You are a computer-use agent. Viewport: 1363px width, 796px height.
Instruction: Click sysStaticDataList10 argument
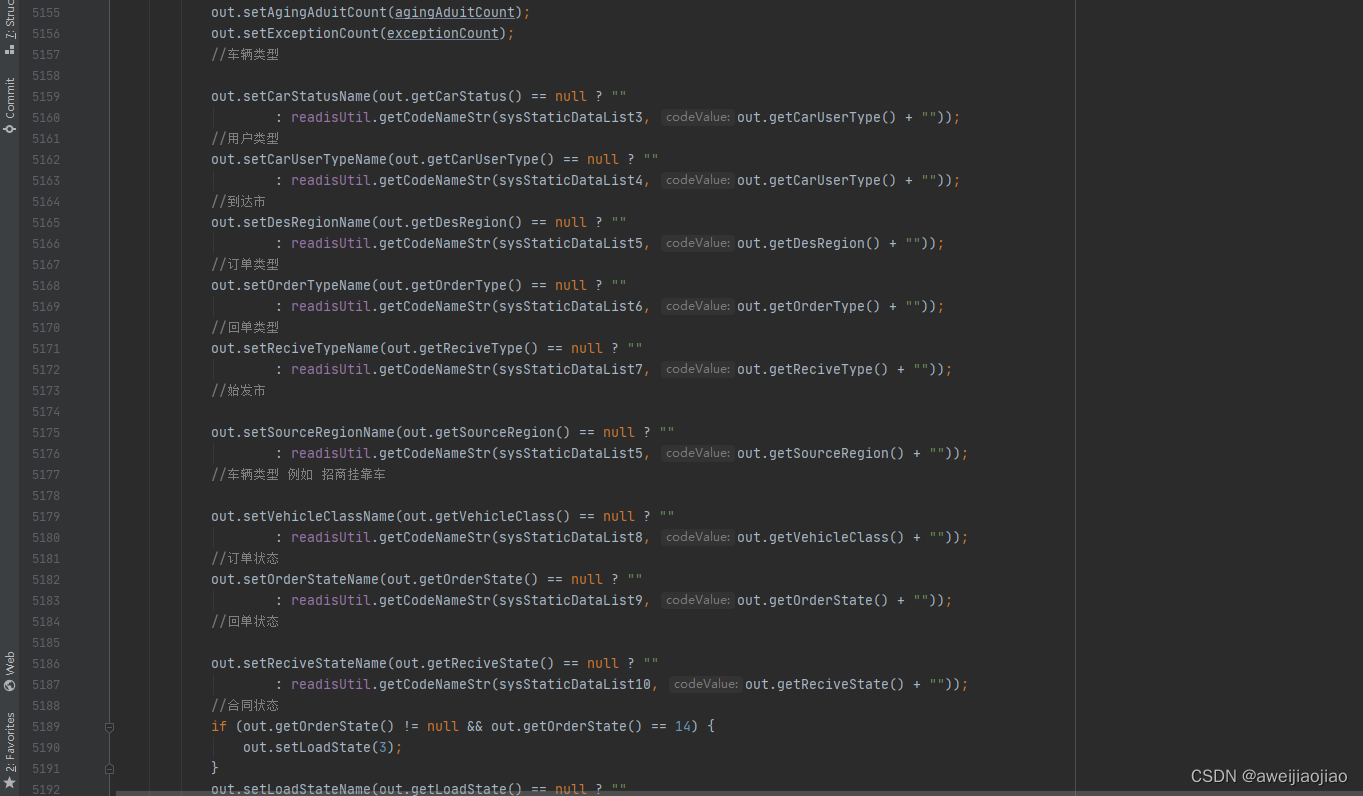click(x=575, y=685)
